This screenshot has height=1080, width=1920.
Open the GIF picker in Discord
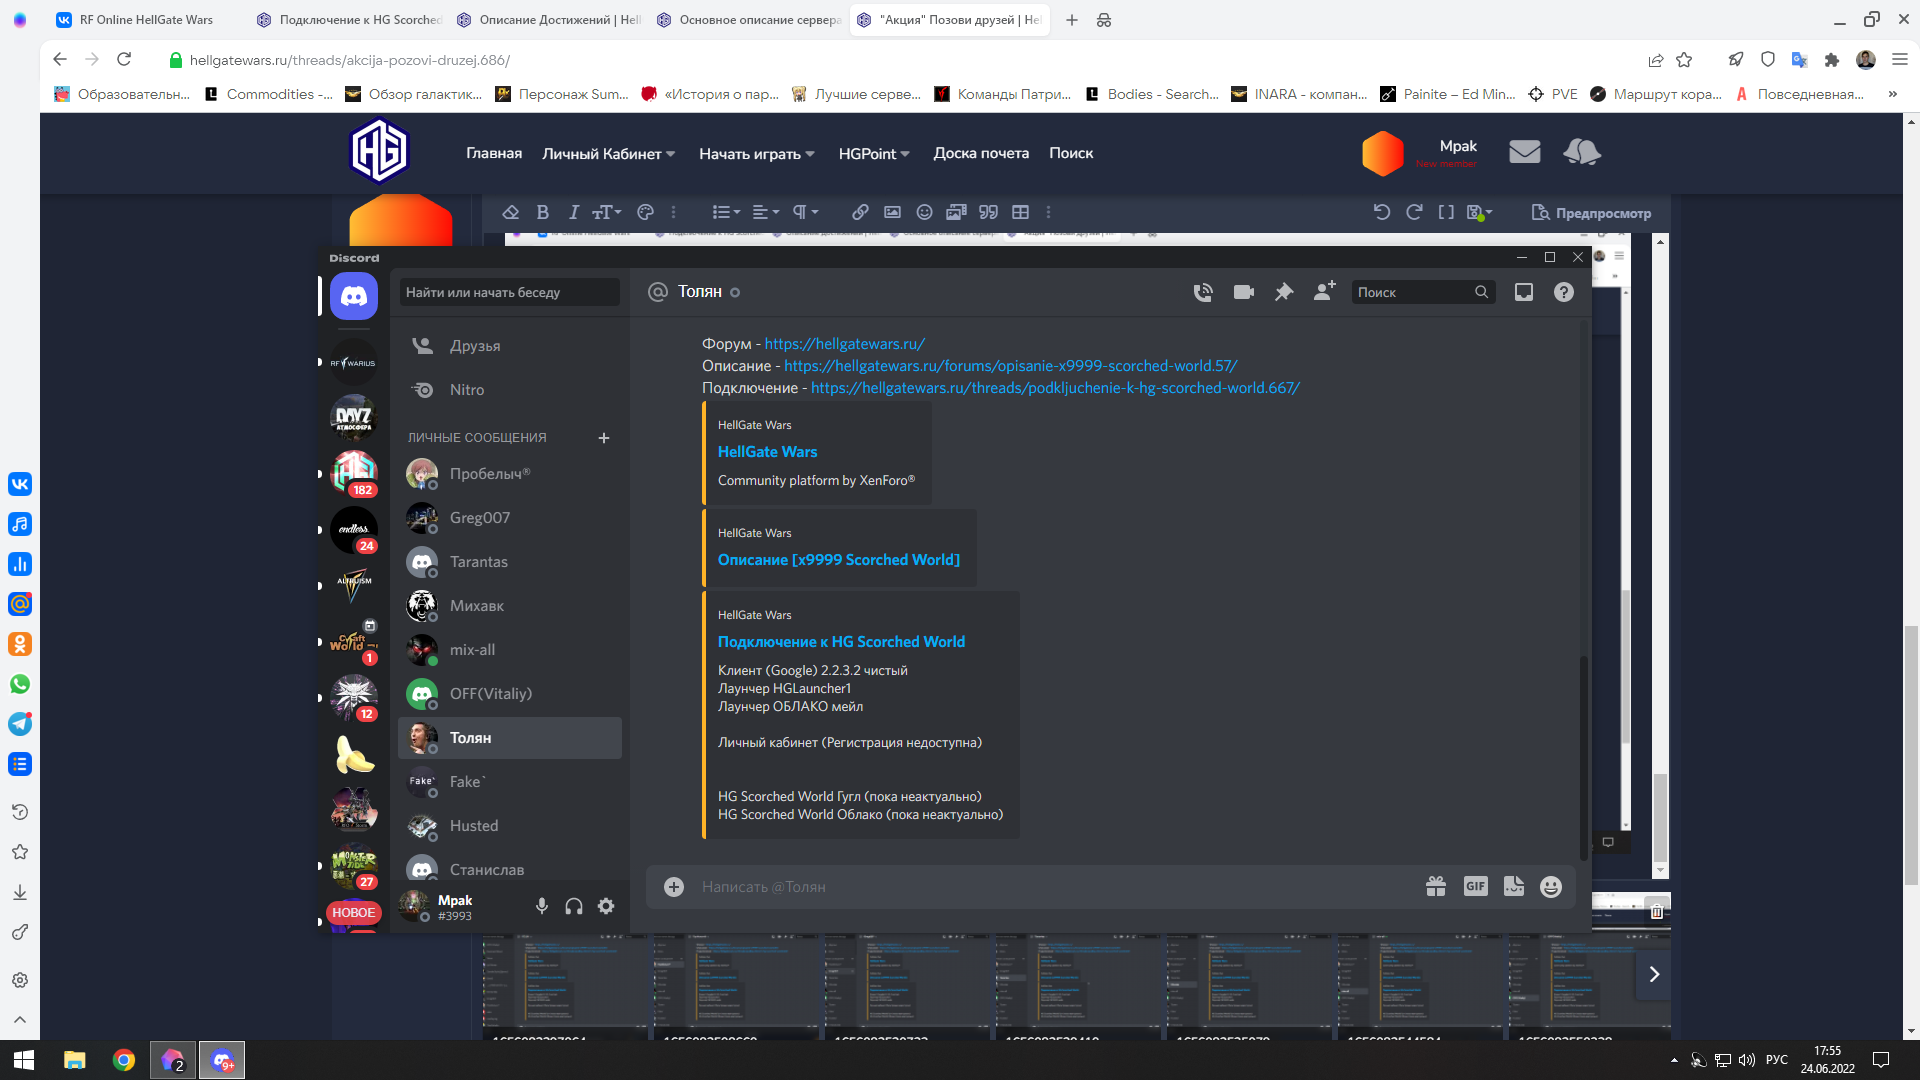1476,886
